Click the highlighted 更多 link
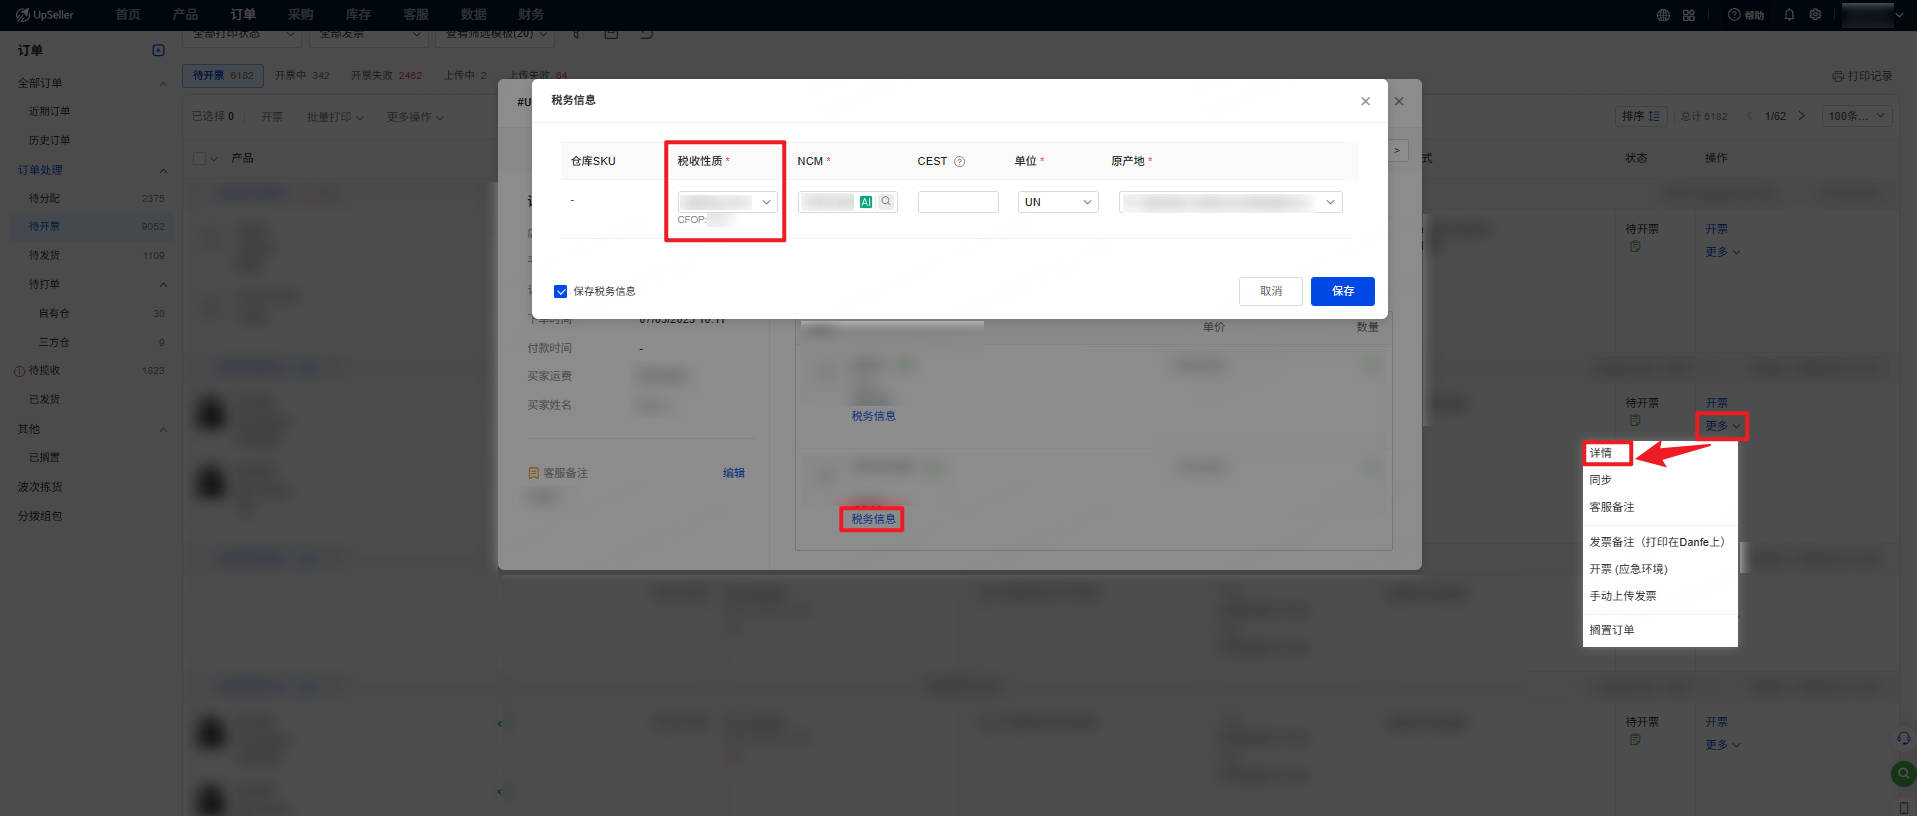This screenshot has width=1917, height=816. (x=1722, y=426)
